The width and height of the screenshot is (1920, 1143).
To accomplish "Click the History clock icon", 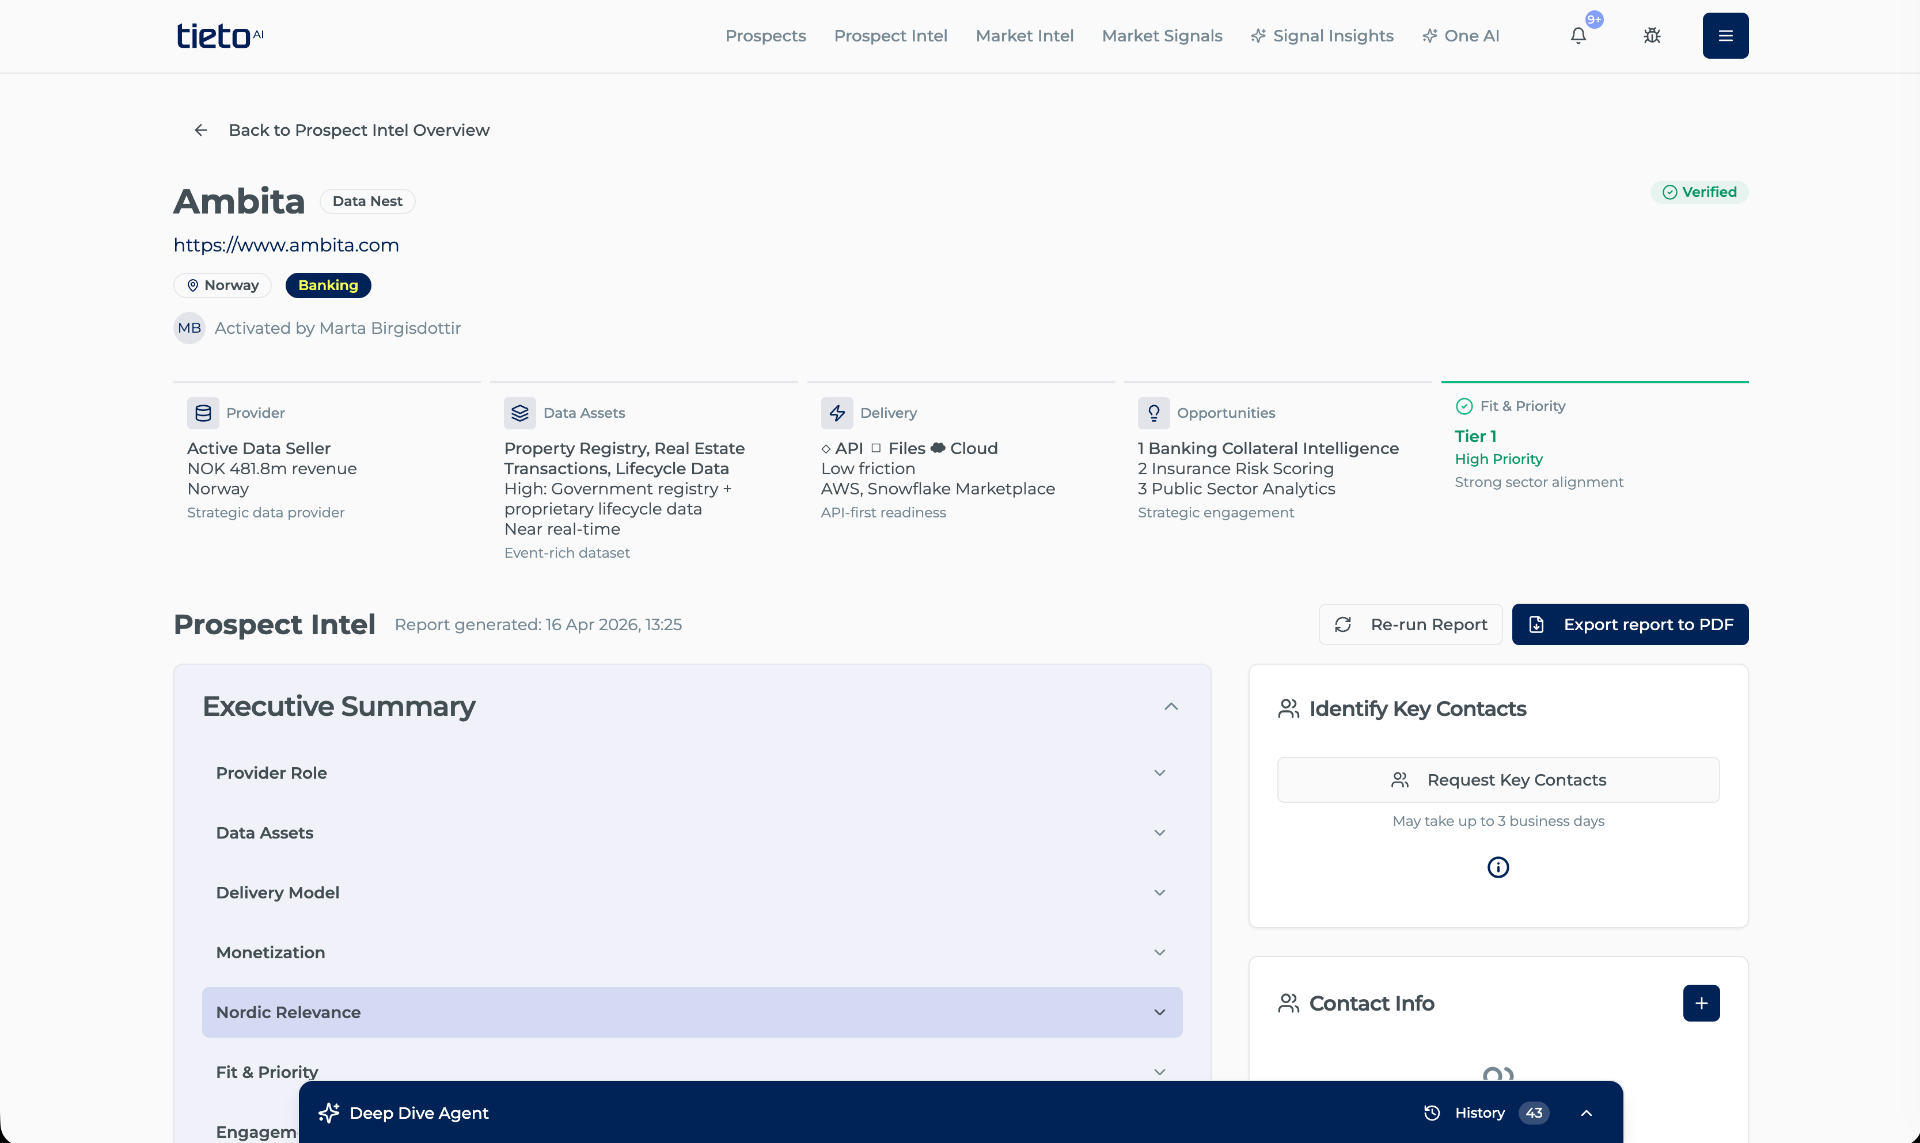I will (1432, 1113).
